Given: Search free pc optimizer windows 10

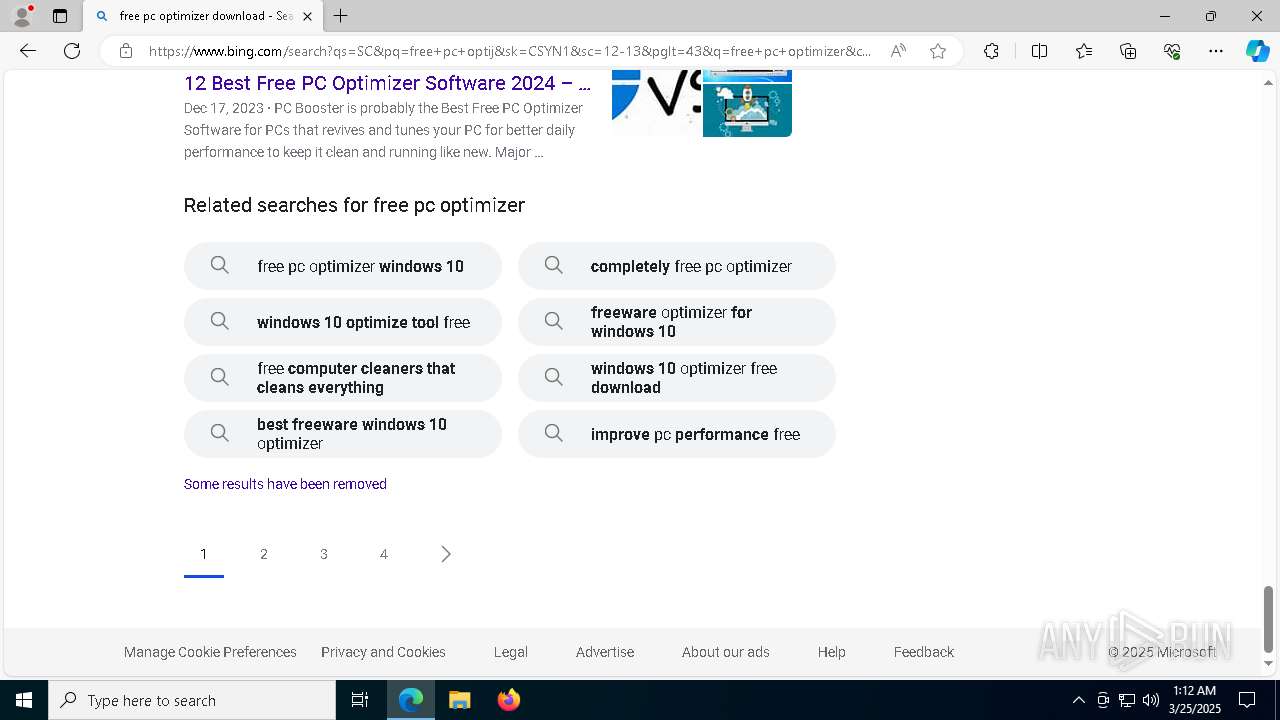Looking at the screenshot, I should tap(343, 266).
